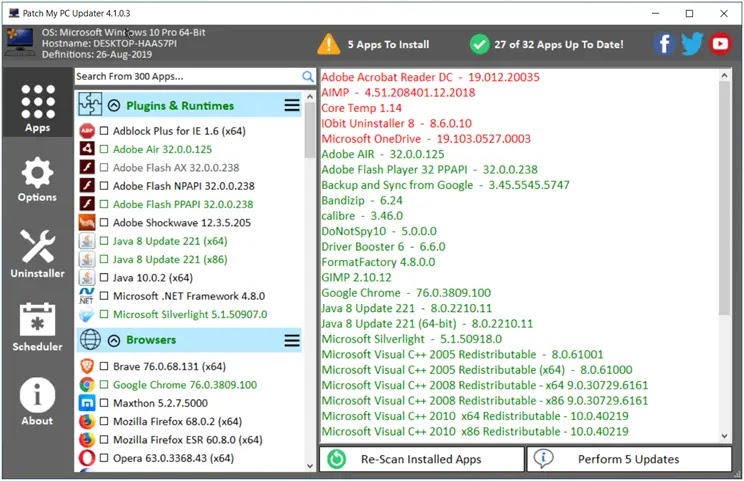Click Perform 5 Updates button
This screenshot has height=481, width=744.
[x=629, y=459]
